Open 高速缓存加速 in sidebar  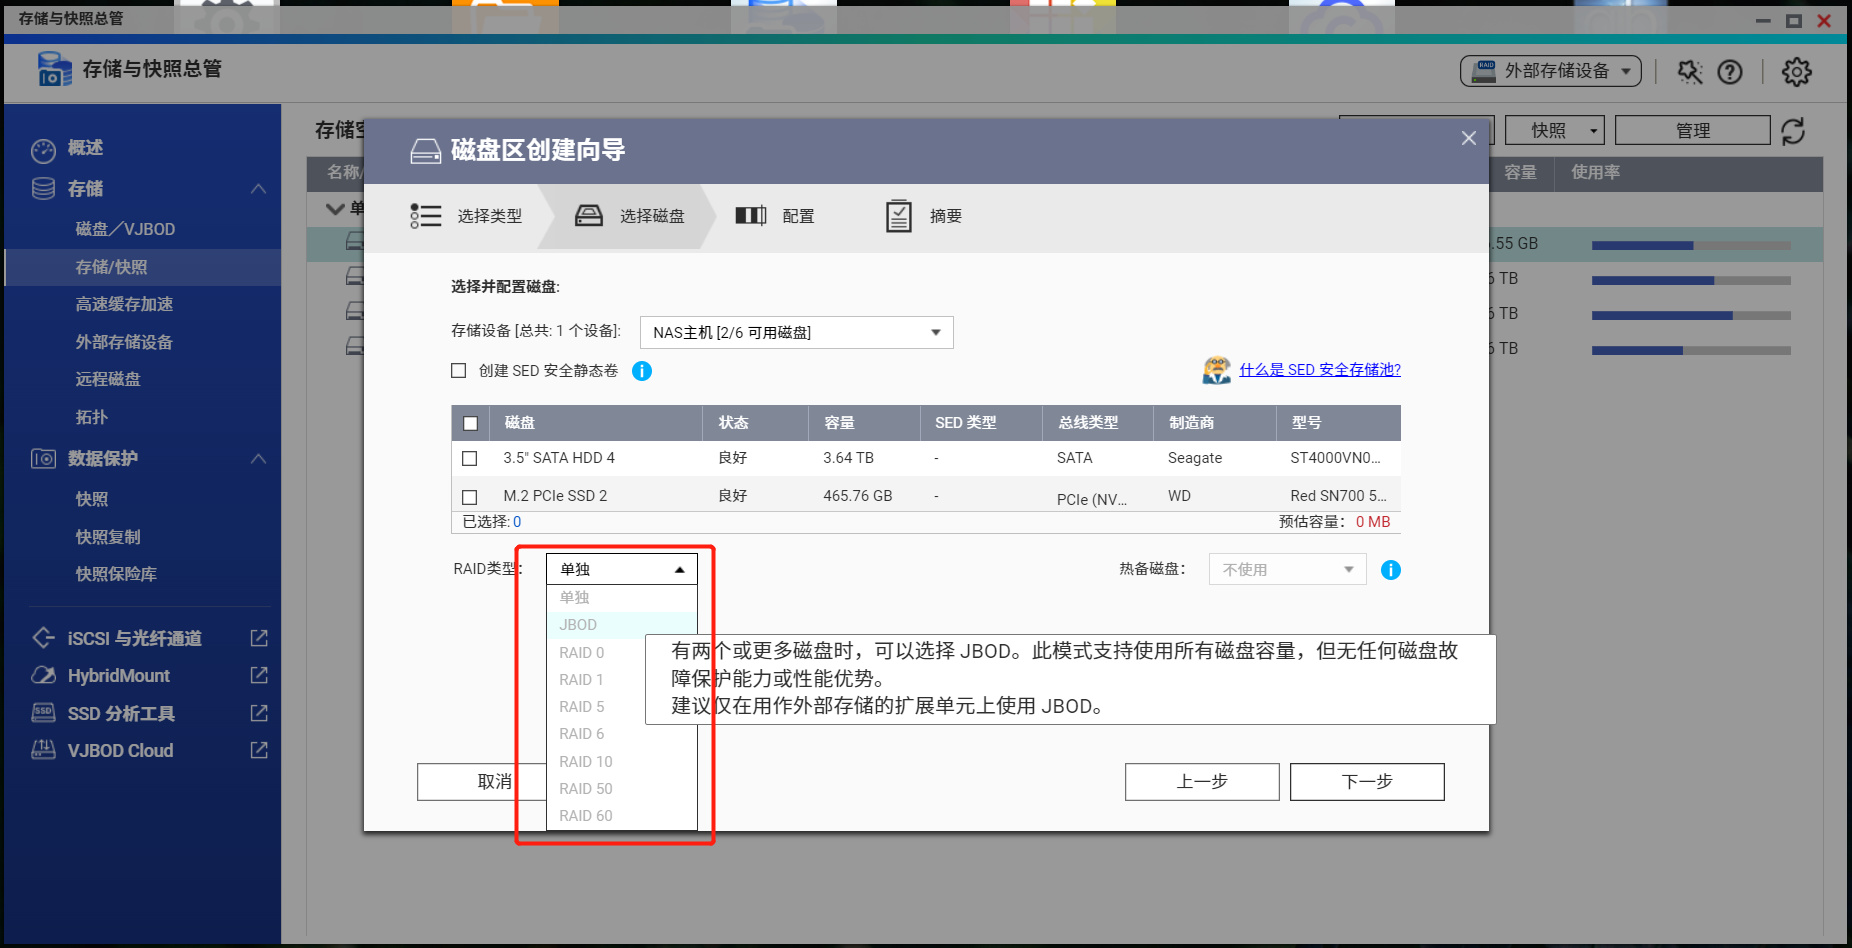[x=125, y=304]
